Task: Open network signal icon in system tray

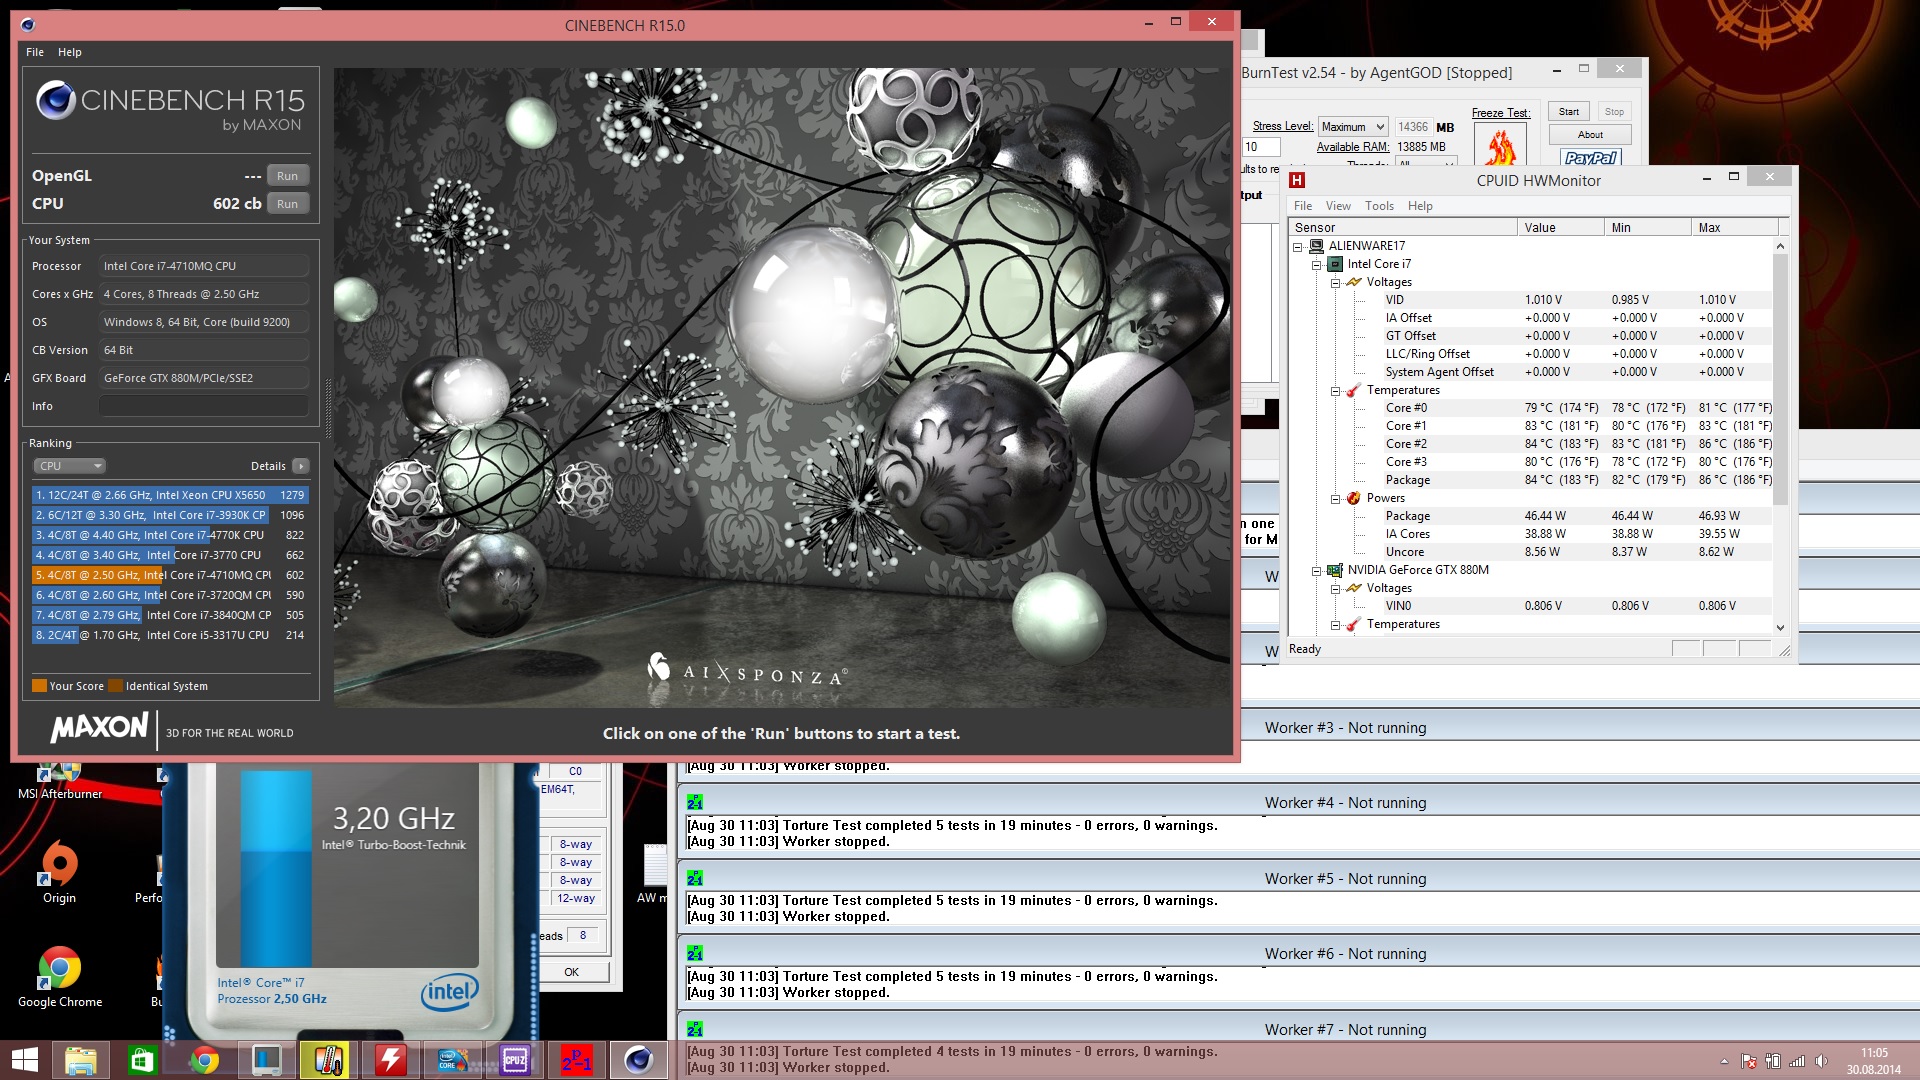Action: 1797,1061
